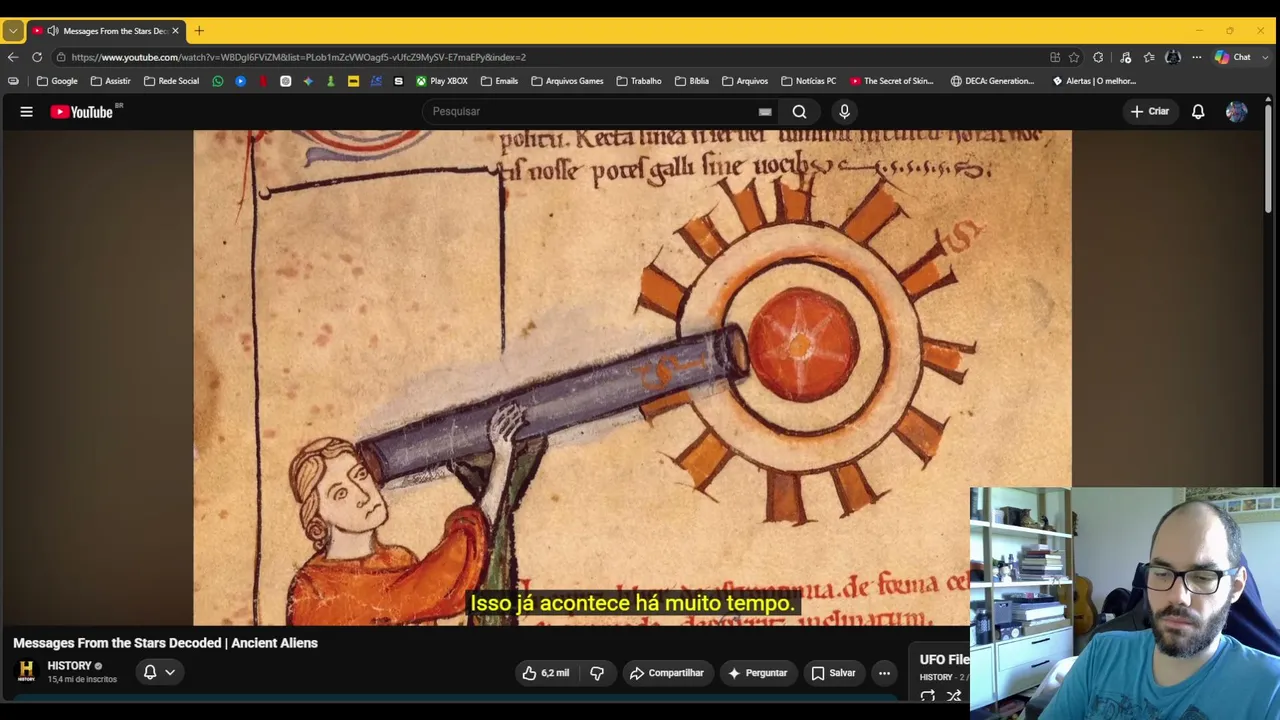Open the Trabalho bookmarks folder
Screen dimensions: 1280x720
click(x=639, y=81)
